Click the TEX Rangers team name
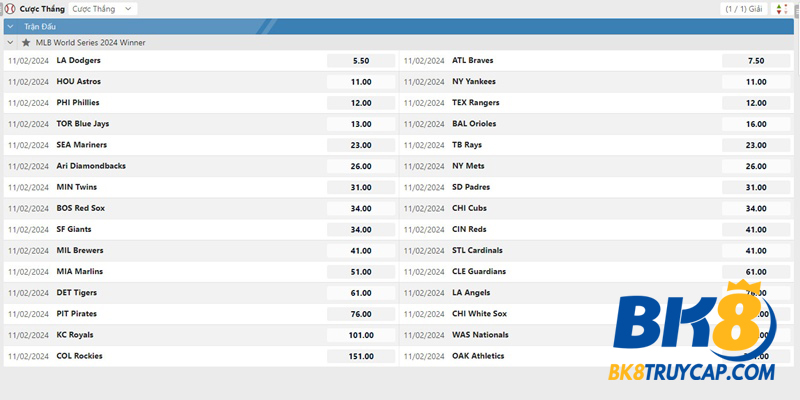Screen dimensions: 800x400 click(x=476, y=103)
